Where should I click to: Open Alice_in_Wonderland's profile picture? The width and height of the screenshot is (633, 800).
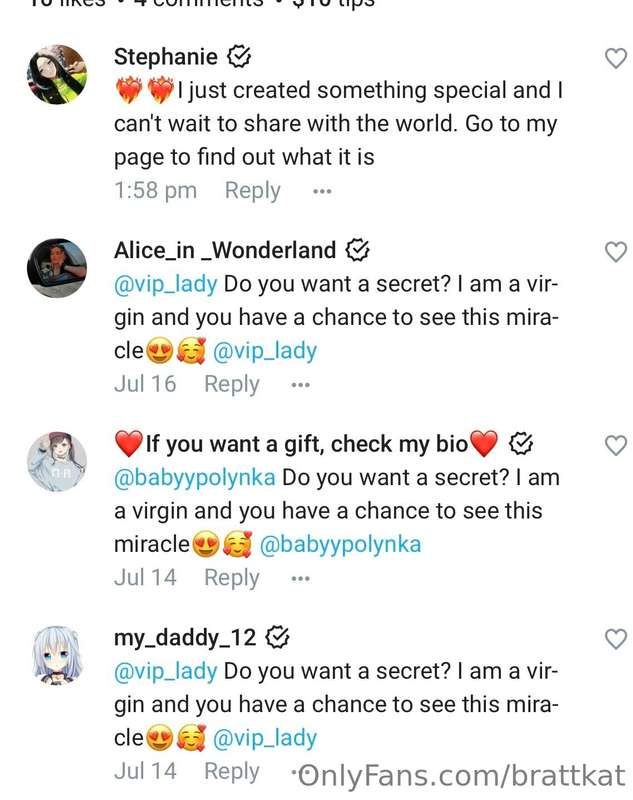tap(57, 268)
